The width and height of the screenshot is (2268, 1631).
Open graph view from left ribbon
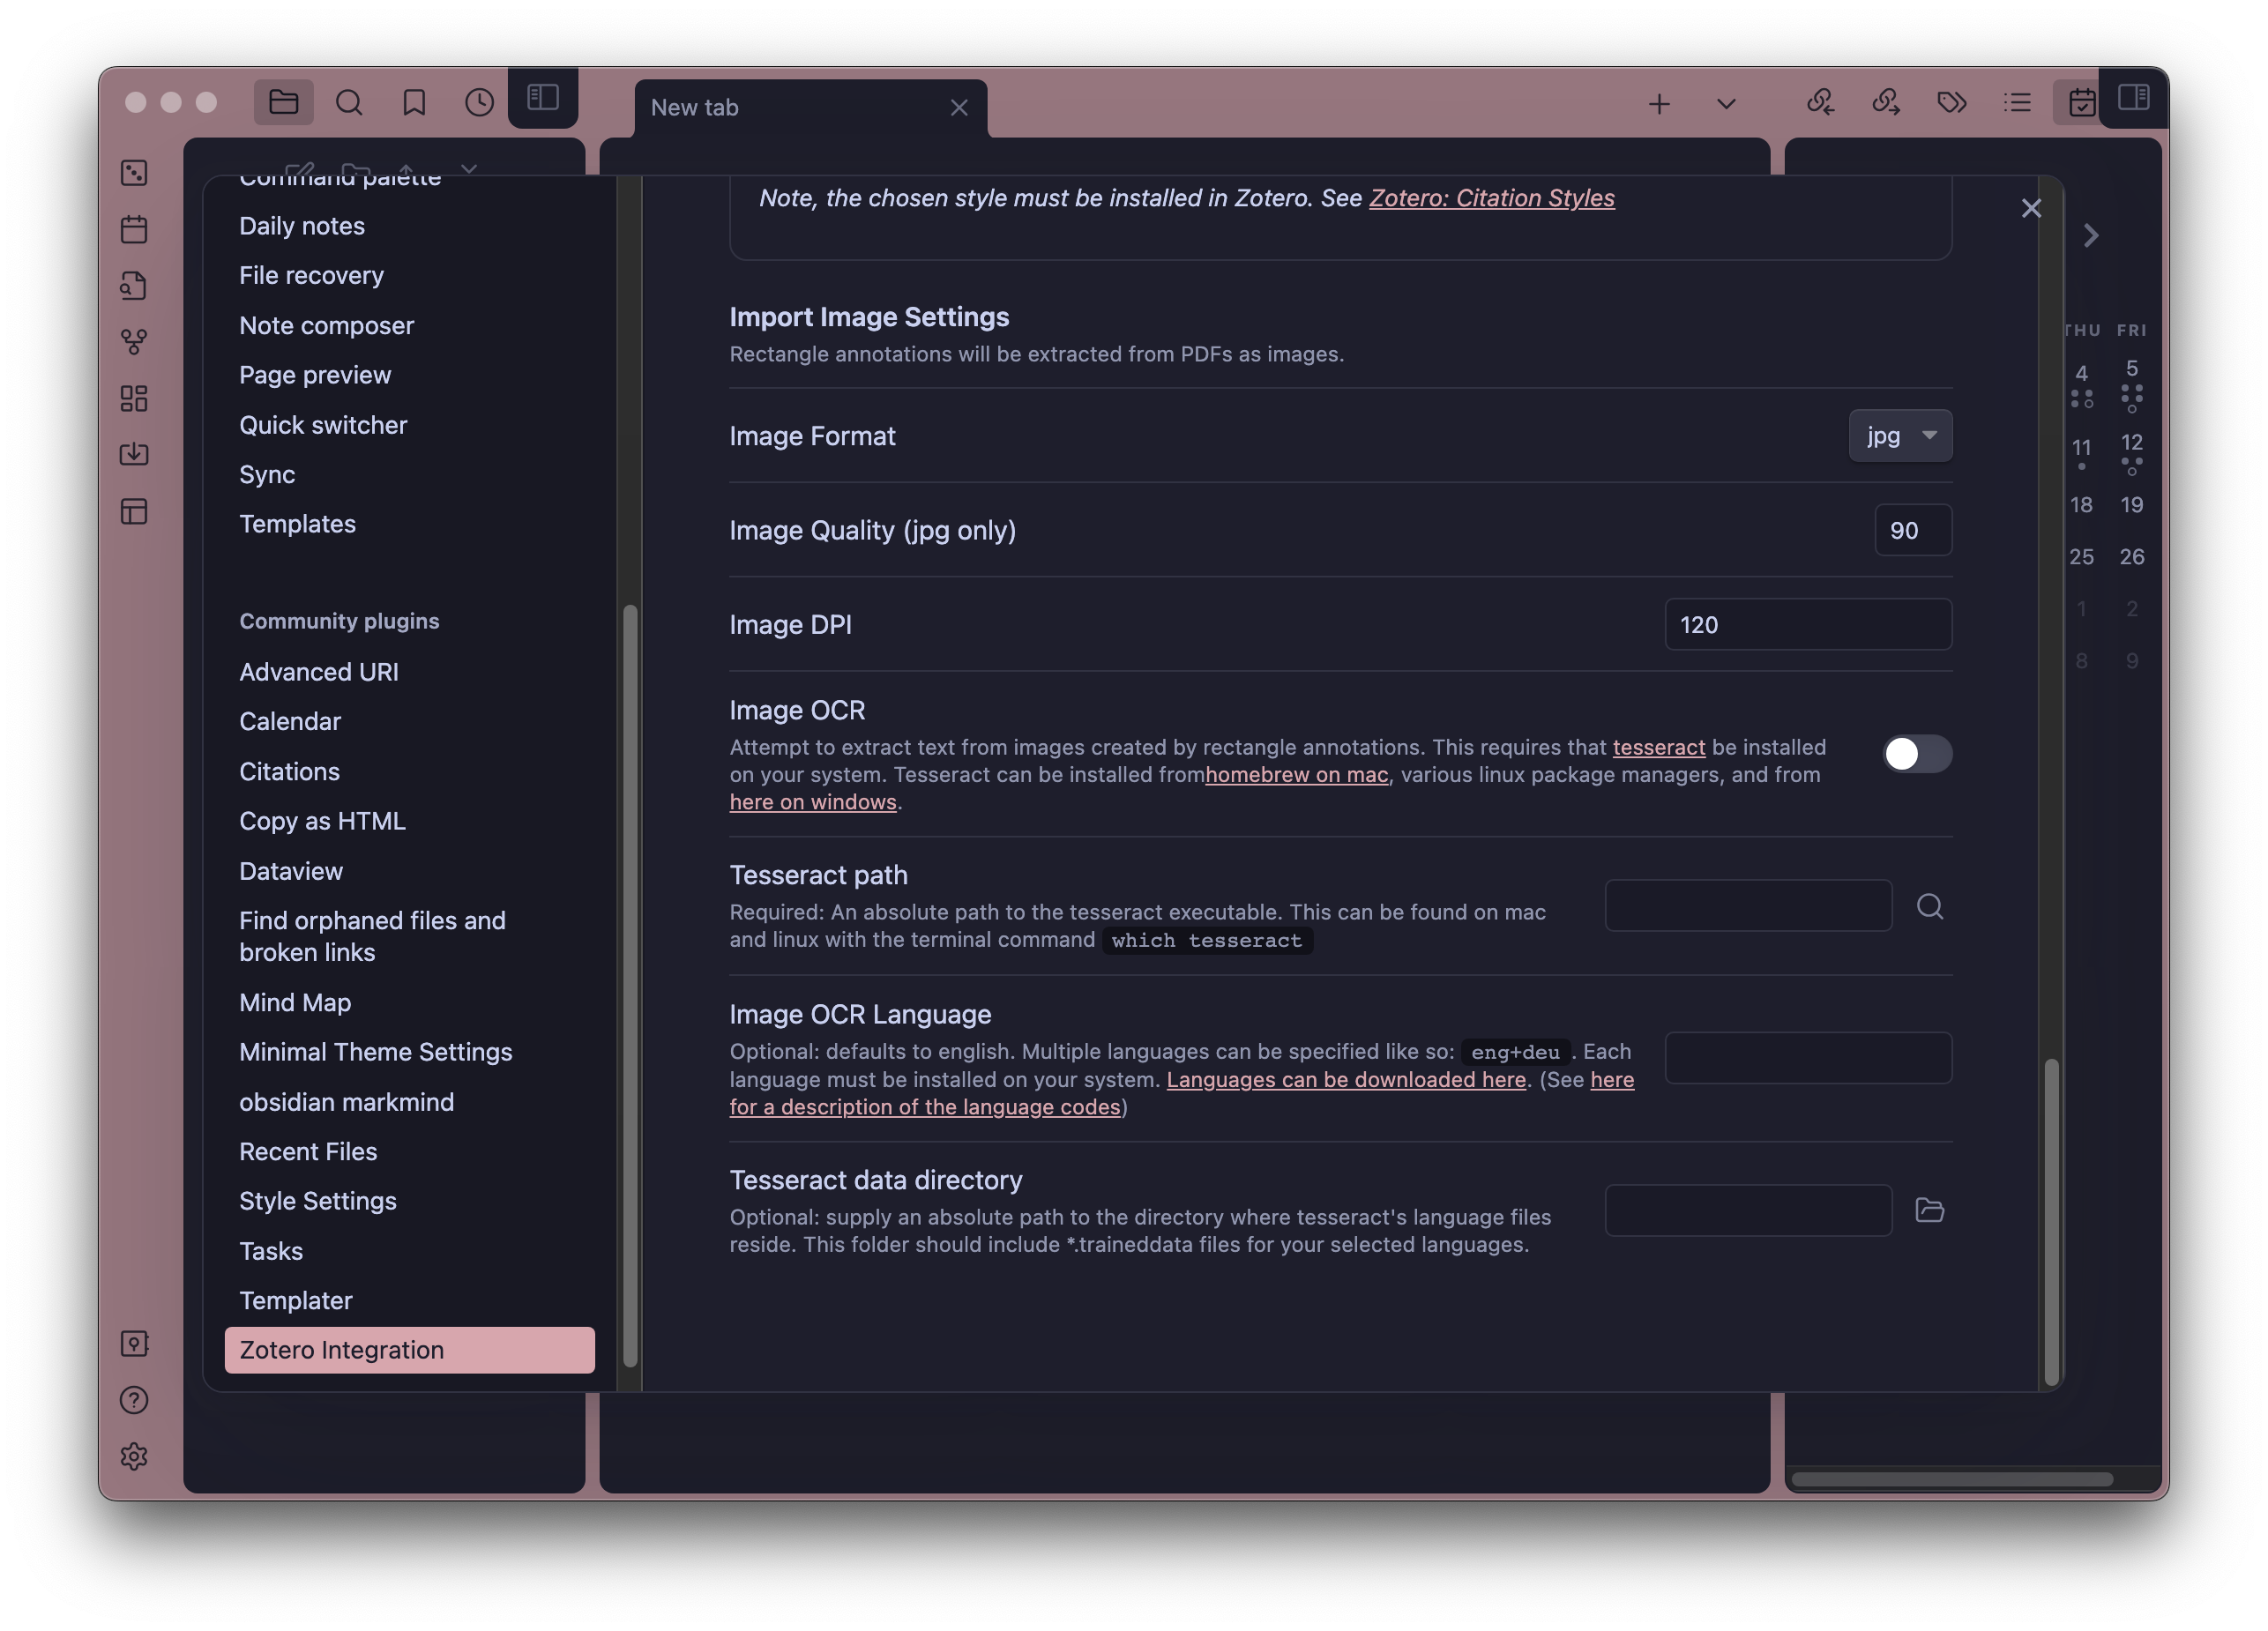[x=134, y=342]
